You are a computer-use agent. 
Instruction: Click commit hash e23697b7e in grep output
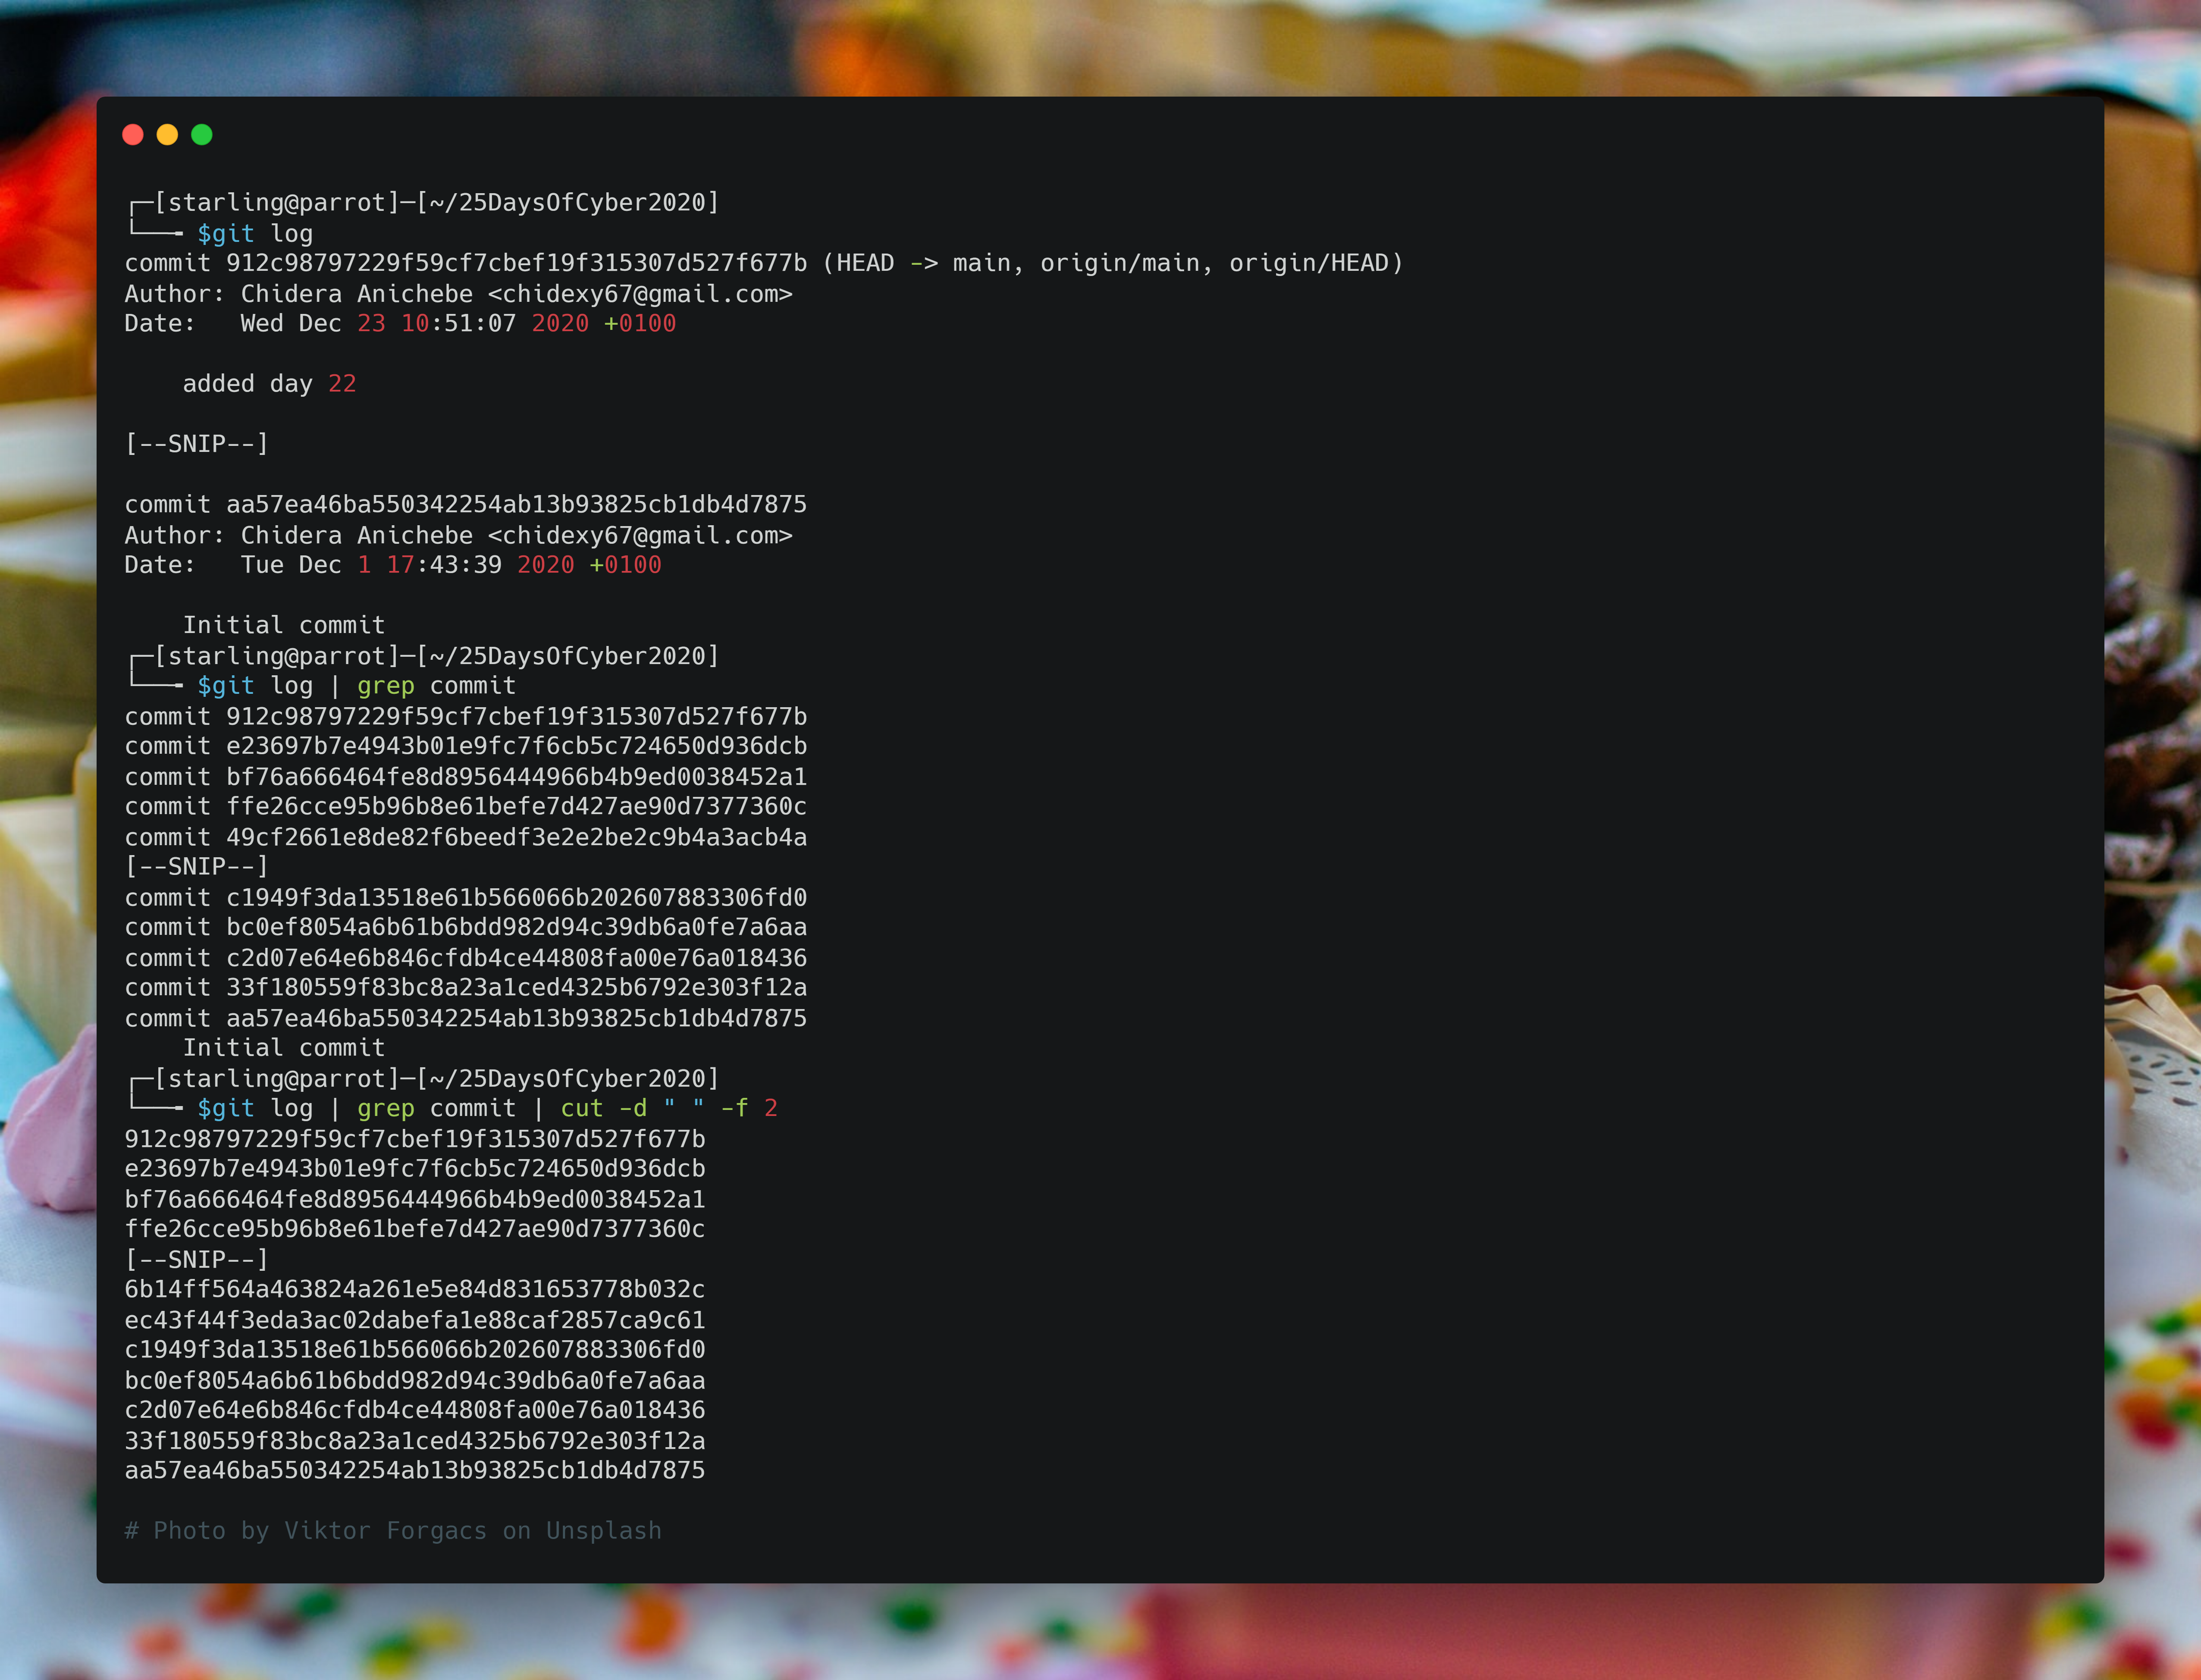click(x=516, y=746)
